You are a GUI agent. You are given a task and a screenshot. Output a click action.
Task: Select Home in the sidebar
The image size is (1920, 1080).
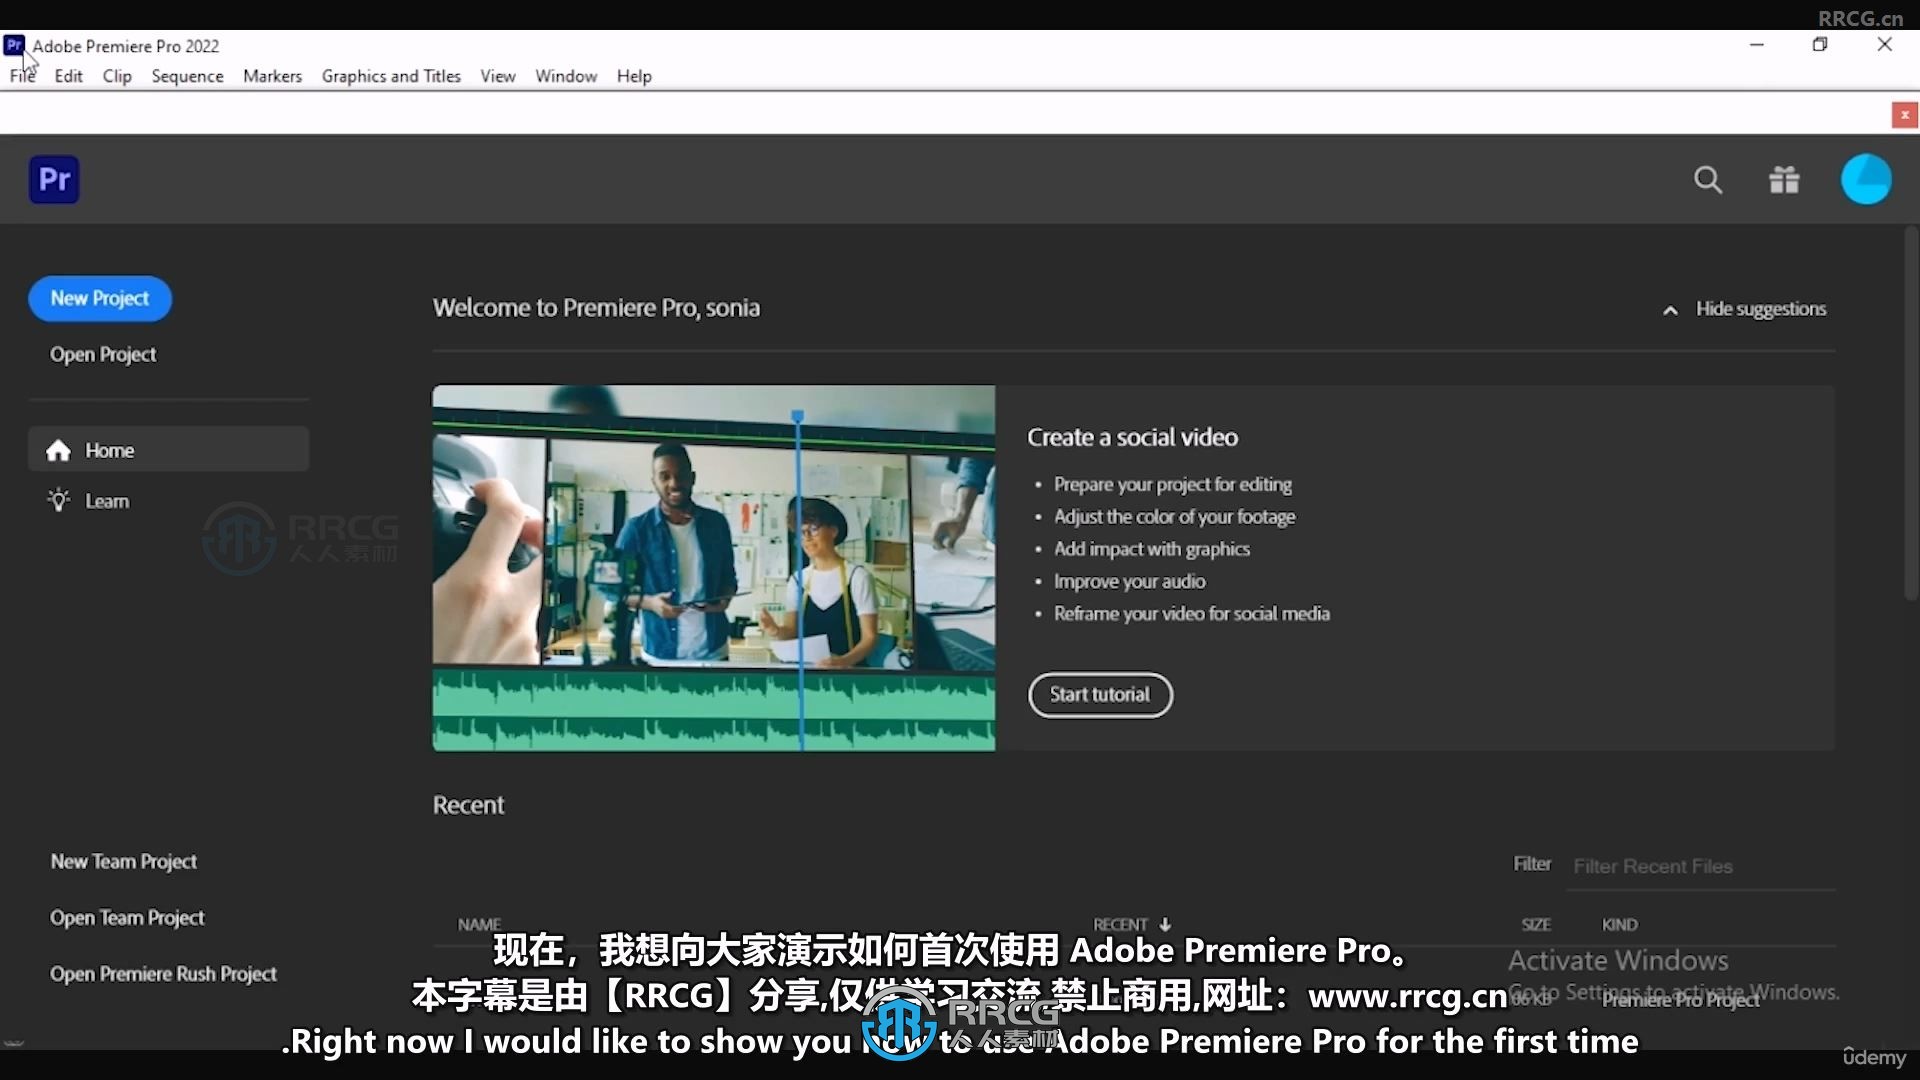pos(168,450)
